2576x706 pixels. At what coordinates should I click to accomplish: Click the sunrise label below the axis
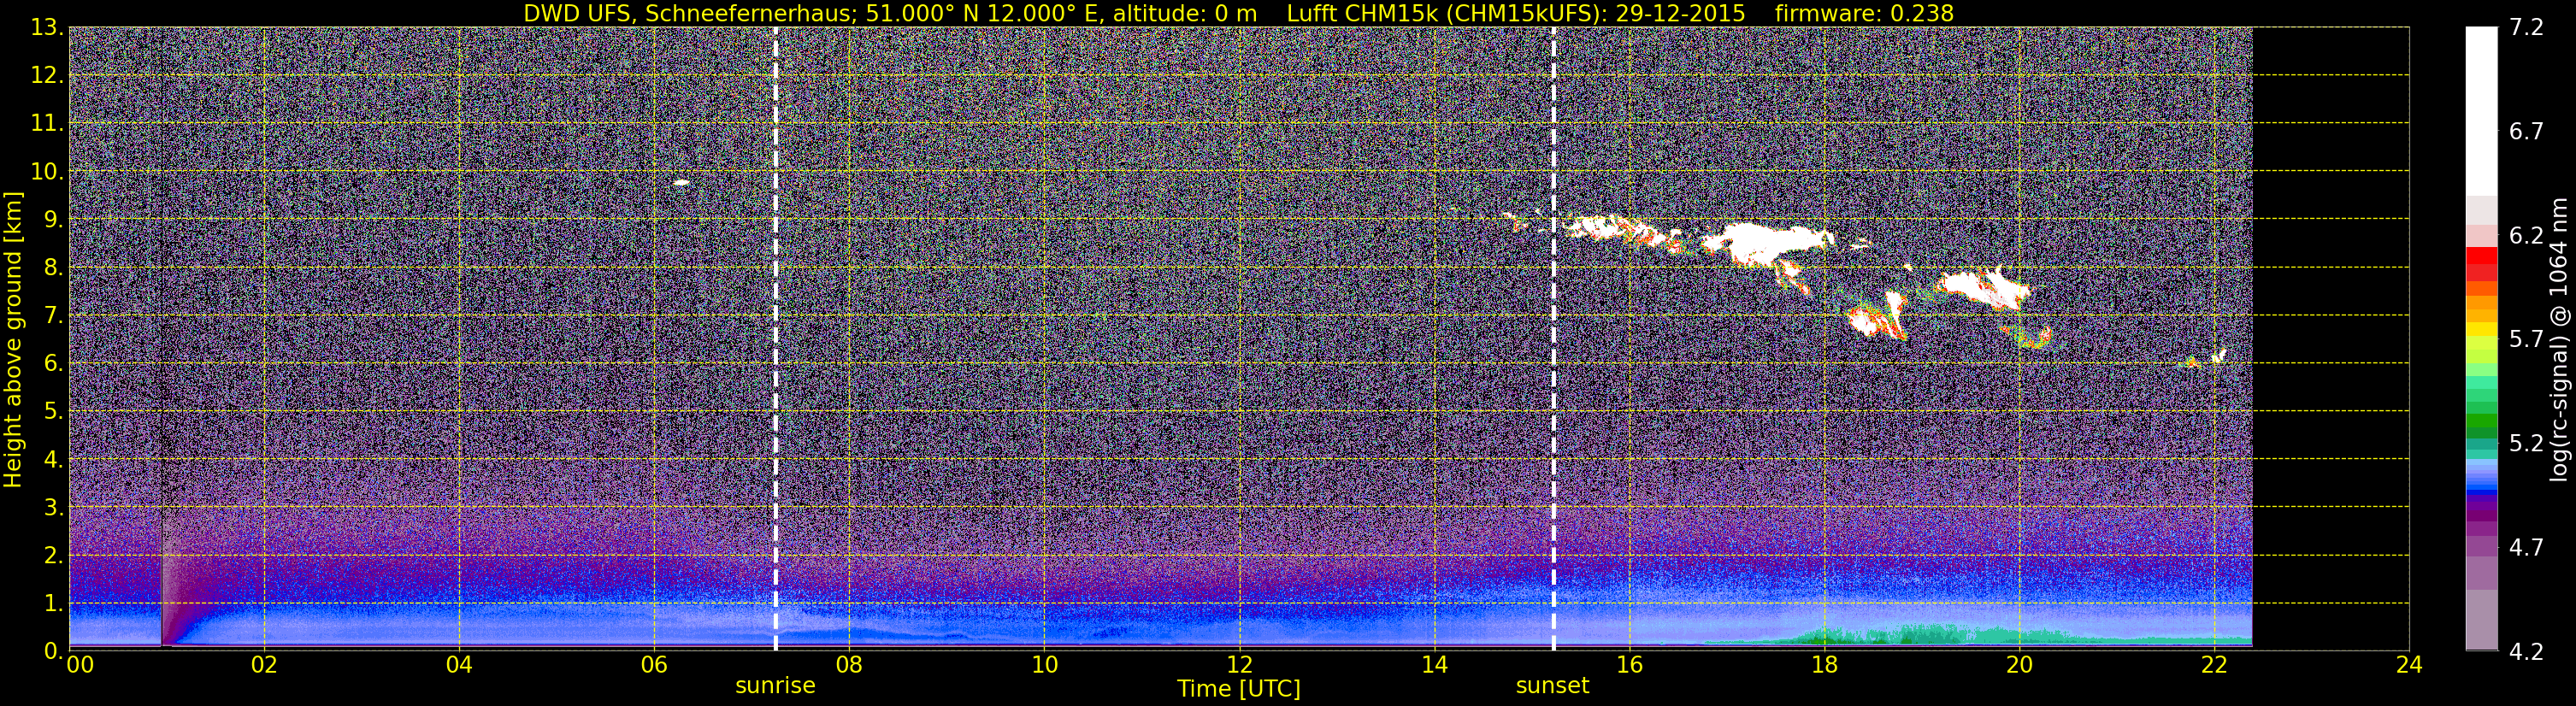pos(775,686)
